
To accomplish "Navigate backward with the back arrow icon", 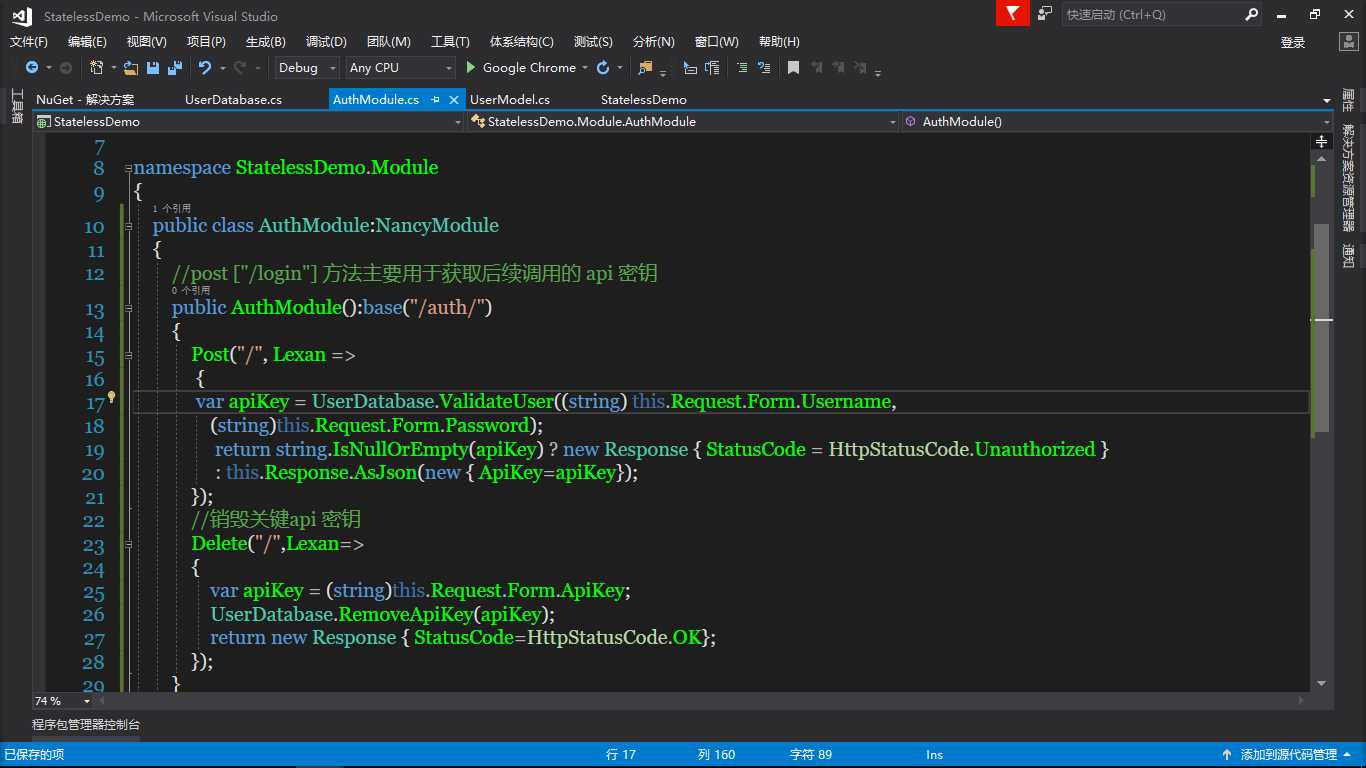I will 32,68.
